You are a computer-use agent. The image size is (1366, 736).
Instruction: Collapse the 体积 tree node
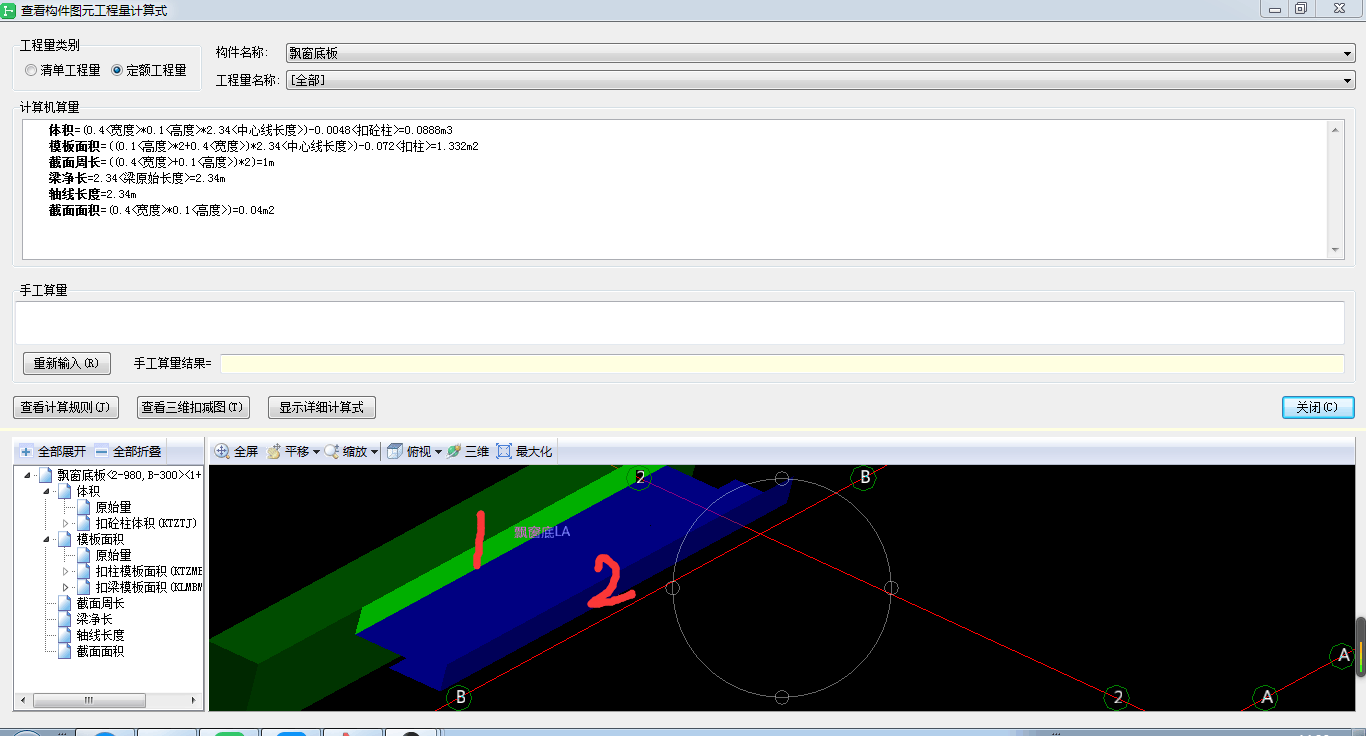[x=46, y=491]
